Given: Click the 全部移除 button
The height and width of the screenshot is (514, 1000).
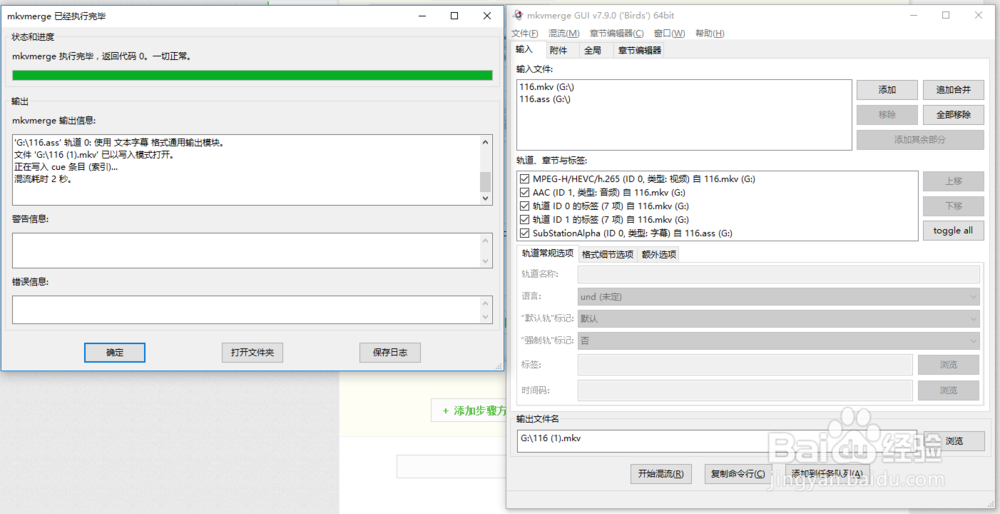Looking at the screenshot, I should click(x=953, y=115).
